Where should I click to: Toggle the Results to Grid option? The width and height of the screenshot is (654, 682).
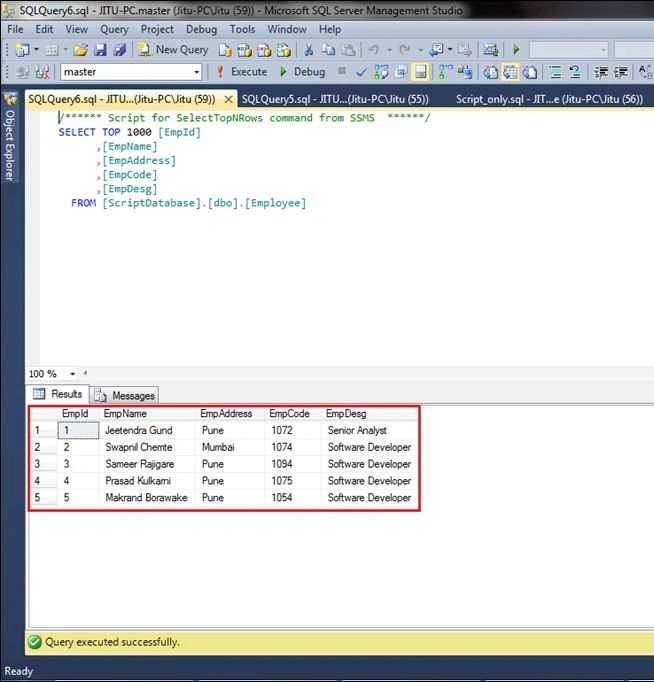pyautogui.click(x=511, y=72)
